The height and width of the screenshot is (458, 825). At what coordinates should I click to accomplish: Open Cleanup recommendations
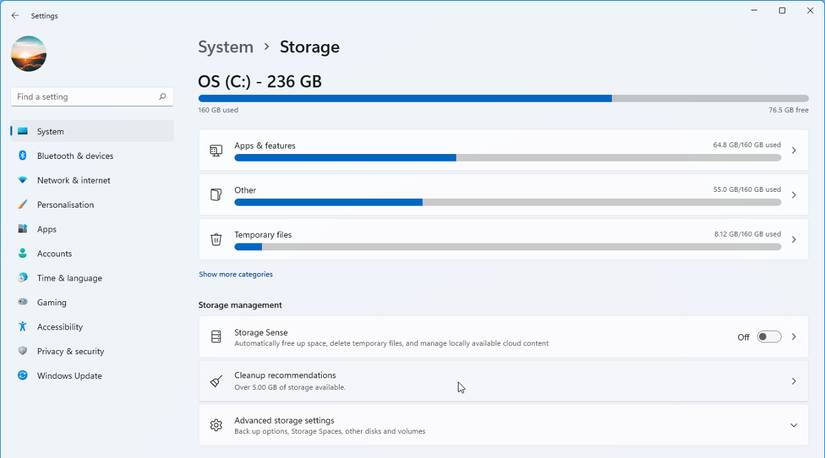(x=504, y=381)
